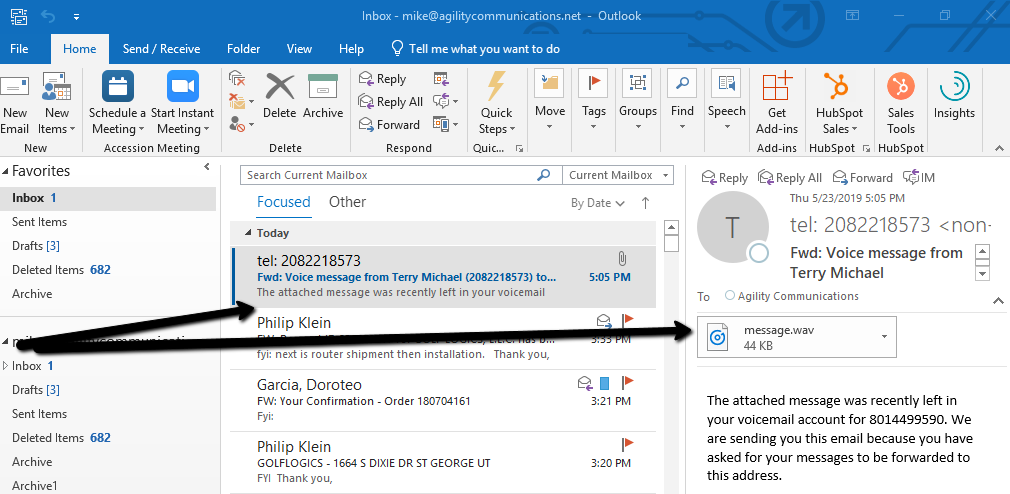Archive the selected message
Viewport: 1010px width, 494px height.
[323, 95]
